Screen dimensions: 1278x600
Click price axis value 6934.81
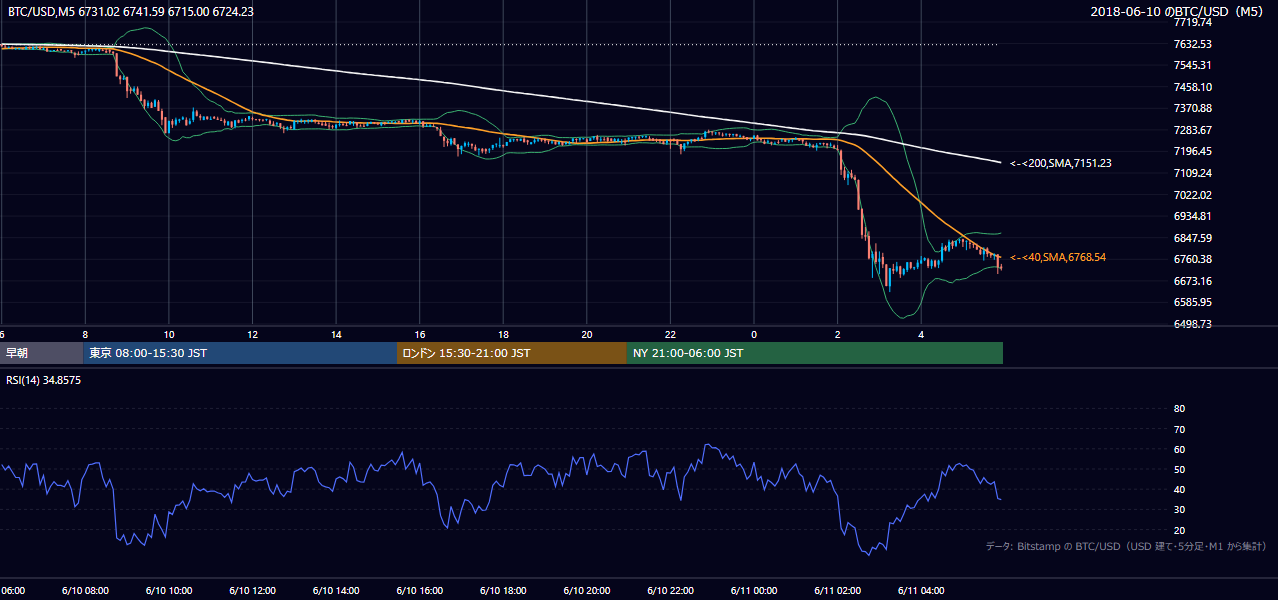click(1193, 216)
